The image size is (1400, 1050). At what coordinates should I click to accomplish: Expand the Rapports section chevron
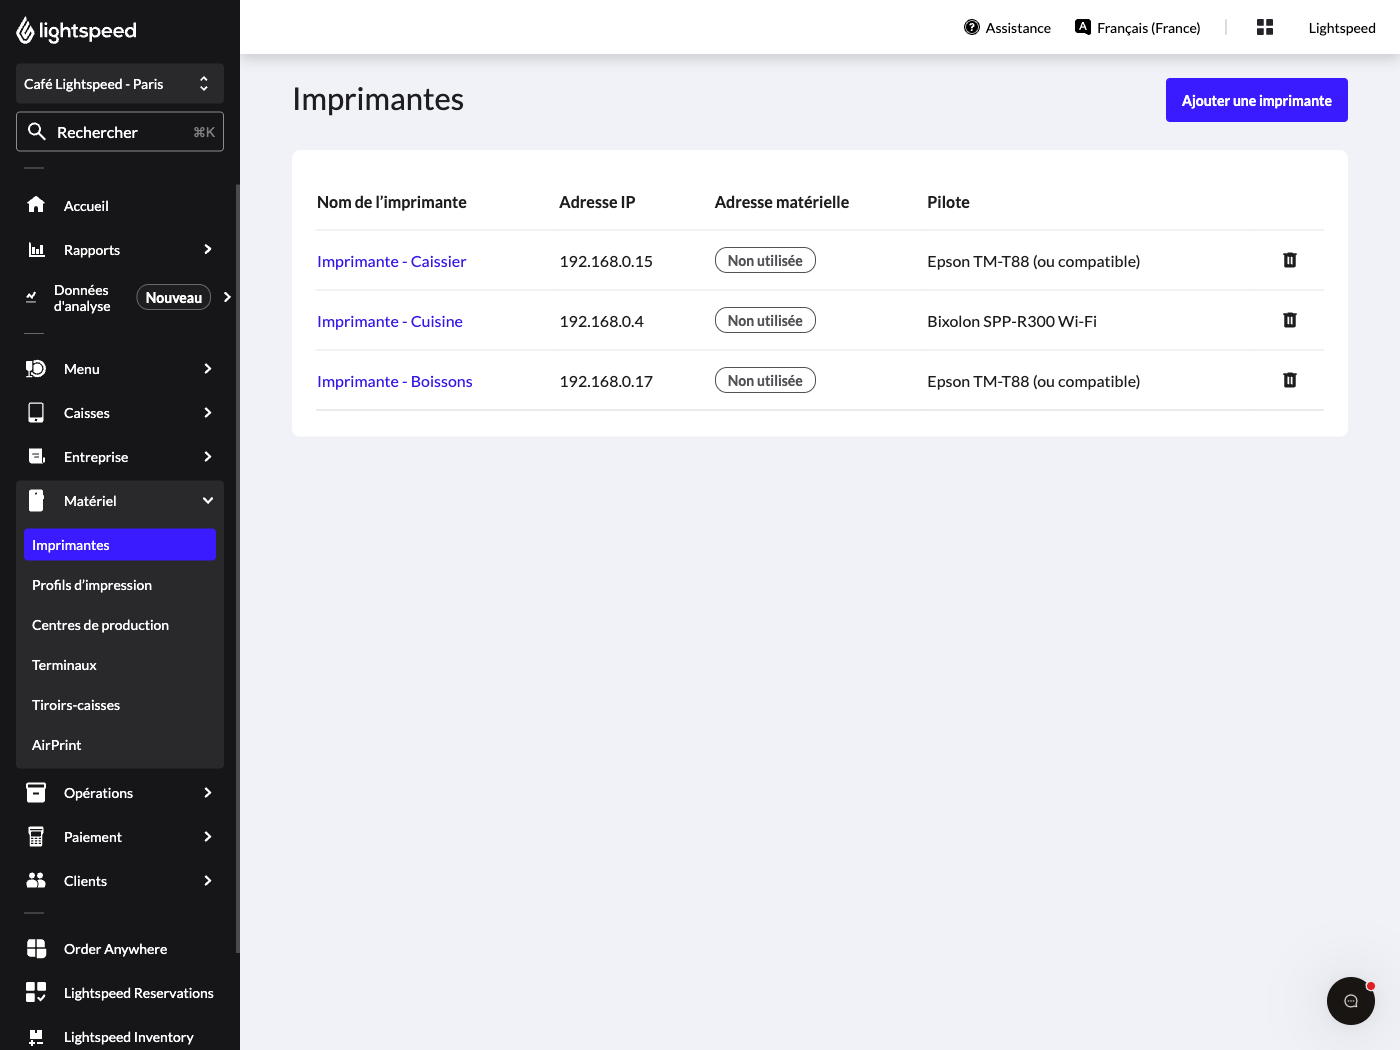(208, 249)
